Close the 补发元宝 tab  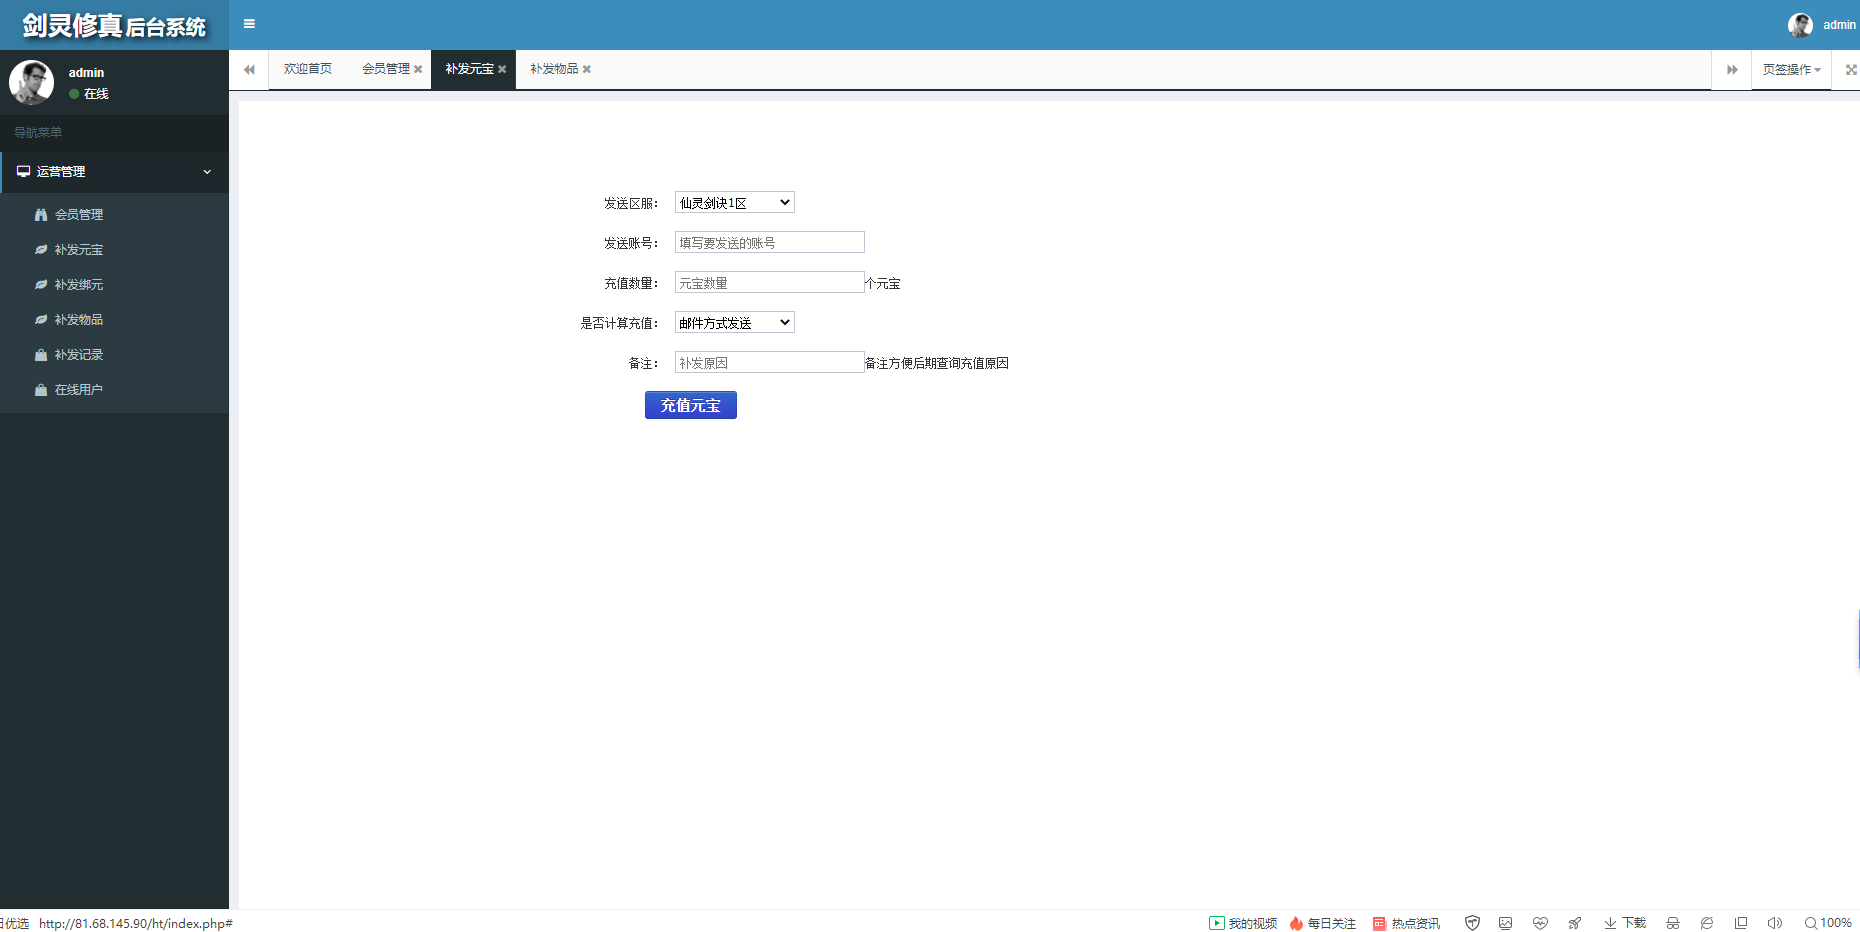coord(502,69)
